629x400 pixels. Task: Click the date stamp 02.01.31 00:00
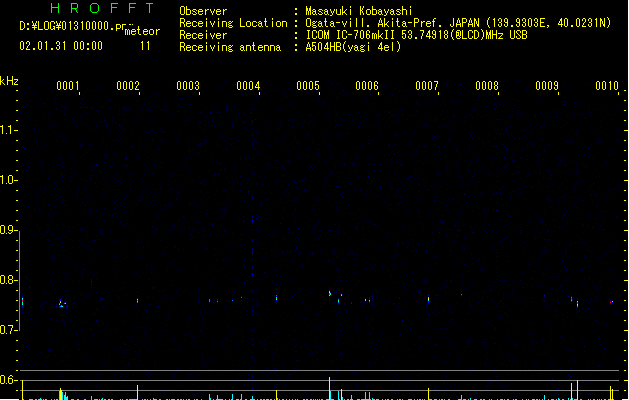point(61,46)
